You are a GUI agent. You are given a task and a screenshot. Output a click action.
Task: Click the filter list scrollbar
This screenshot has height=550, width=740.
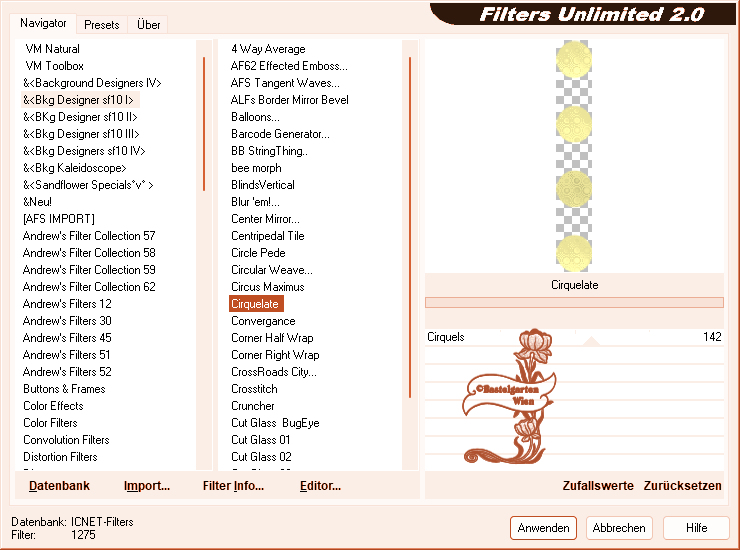point(410,227)
